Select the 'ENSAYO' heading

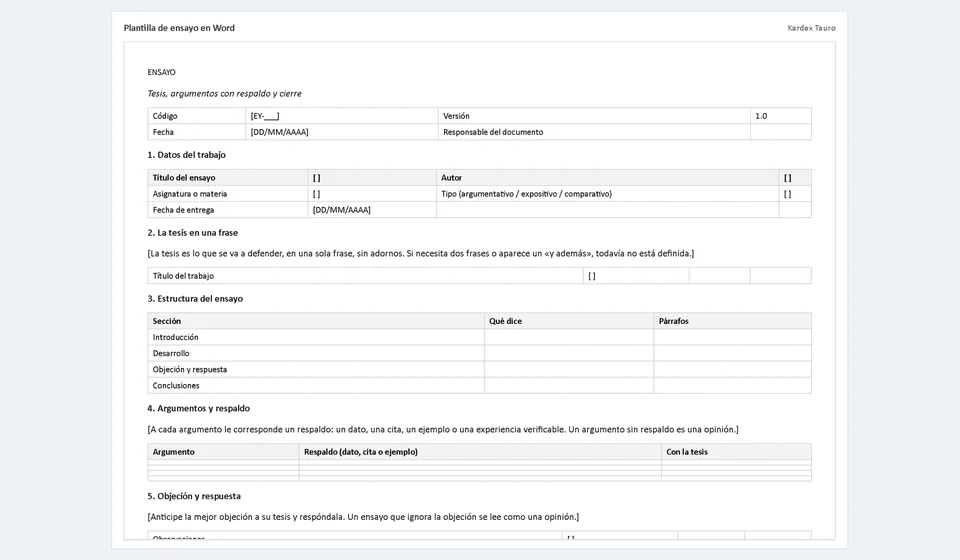click(162, 72)
